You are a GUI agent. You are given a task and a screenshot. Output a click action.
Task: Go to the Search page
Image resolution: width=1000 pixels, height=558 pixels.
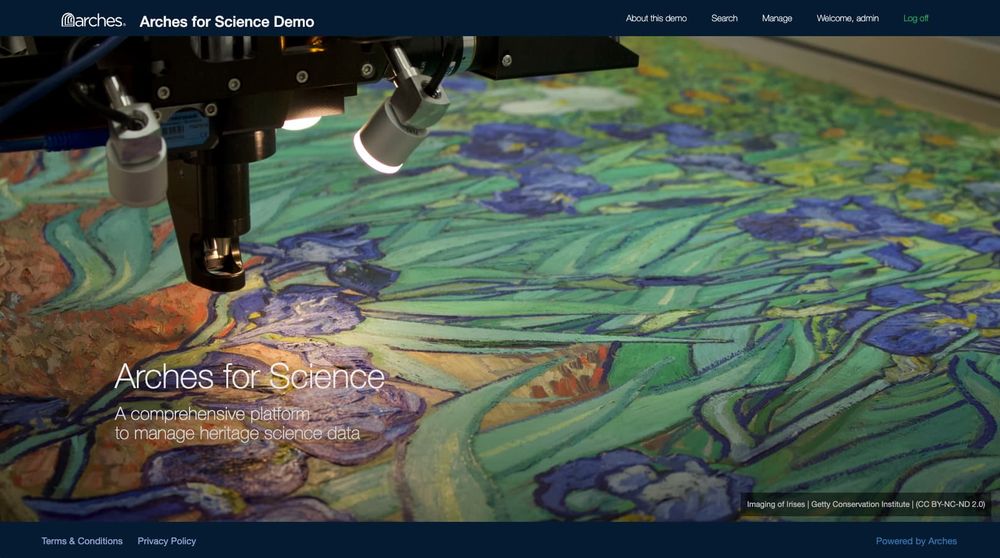coord(724,18)
